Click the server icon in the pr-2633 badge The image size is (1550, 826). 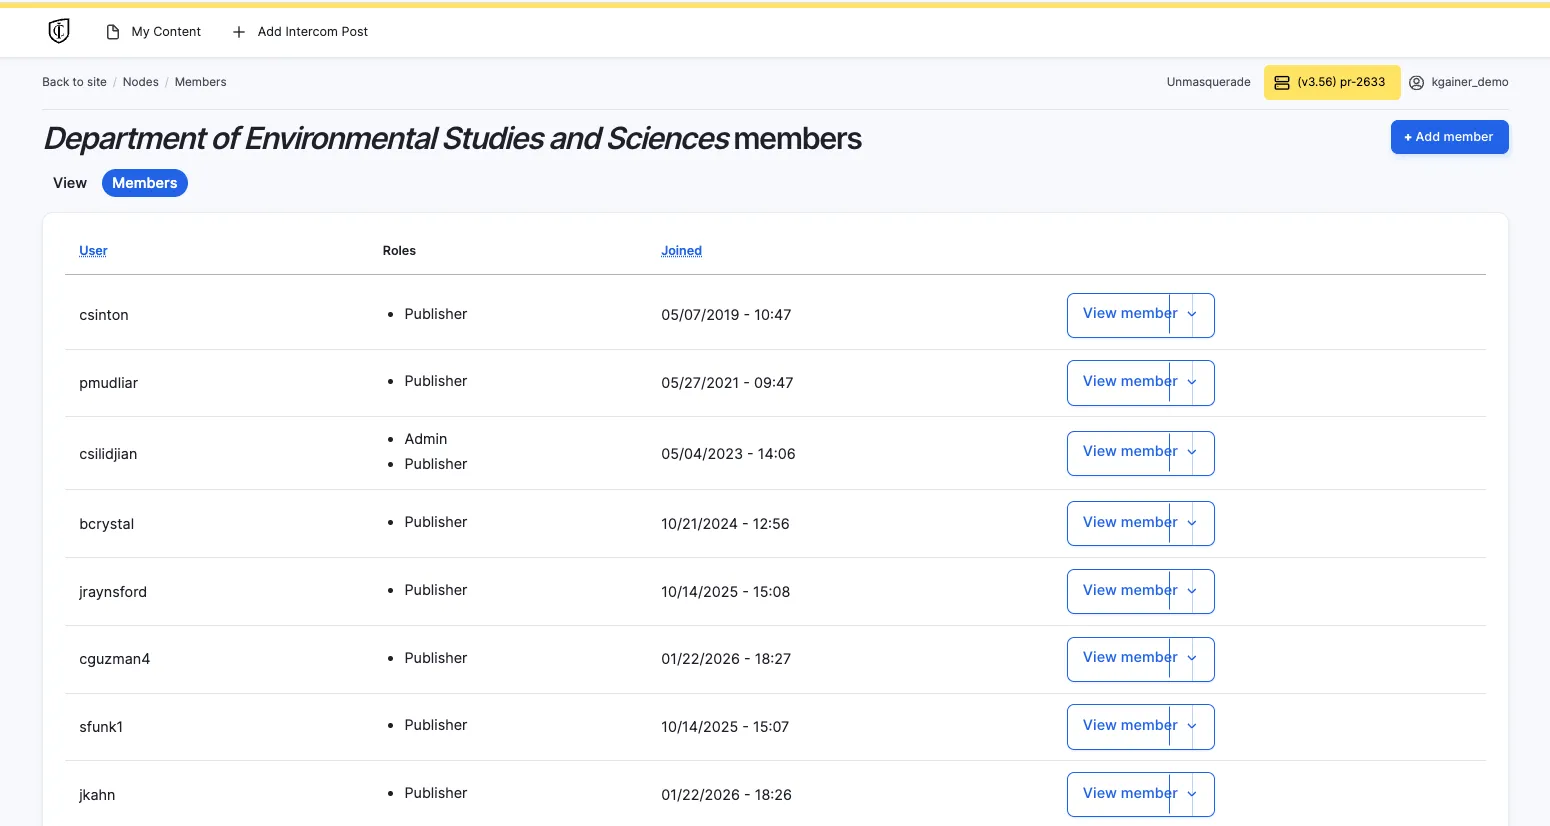click(x=1282, y=83)
